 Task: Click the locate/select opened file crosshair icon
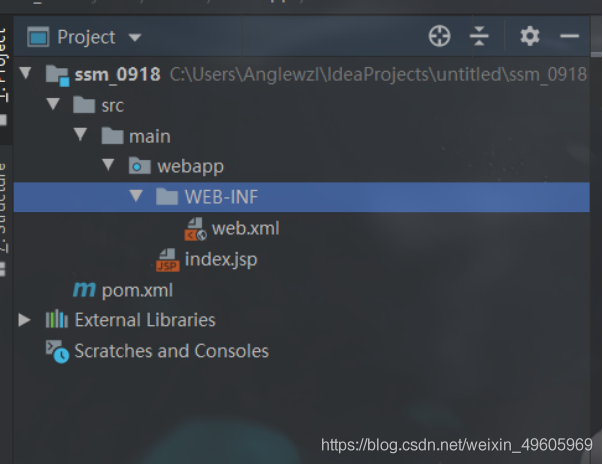(439, 36)
